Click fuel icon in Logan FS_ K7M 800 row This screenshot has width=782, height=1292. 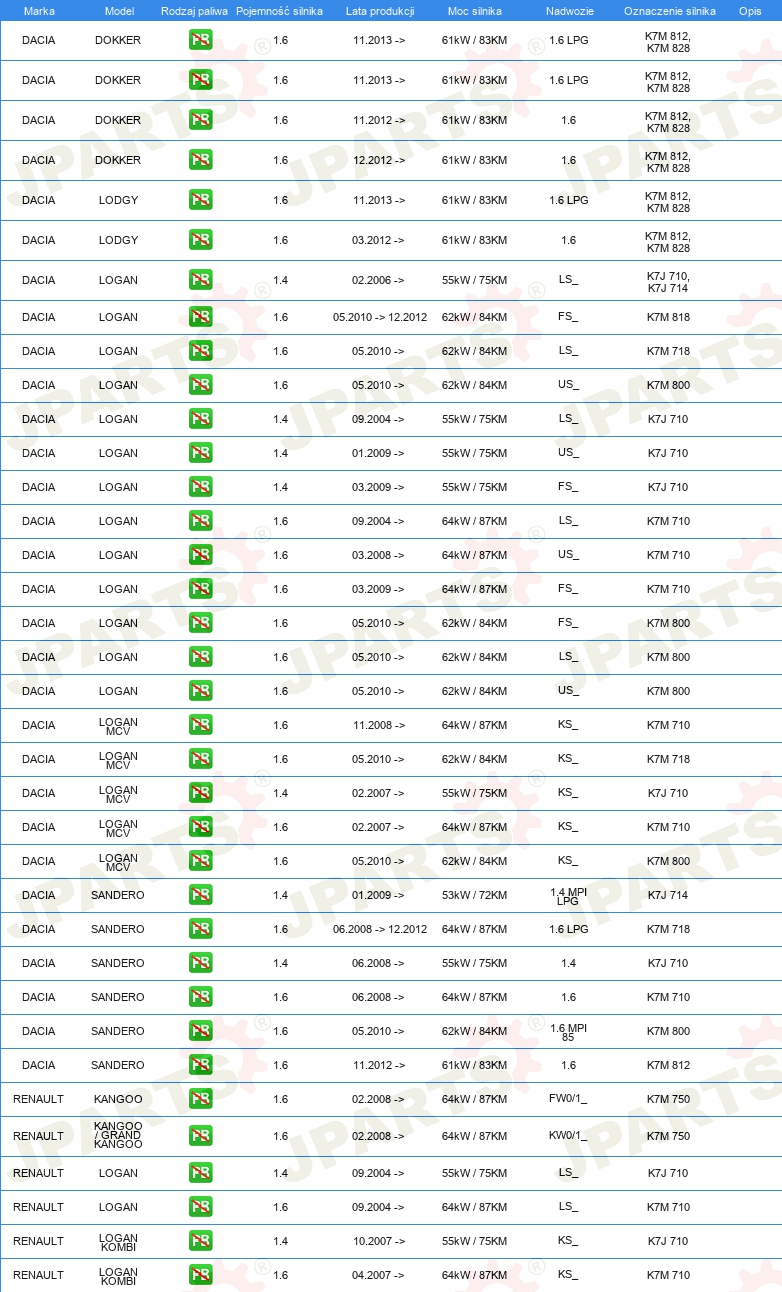pos(200,623)
